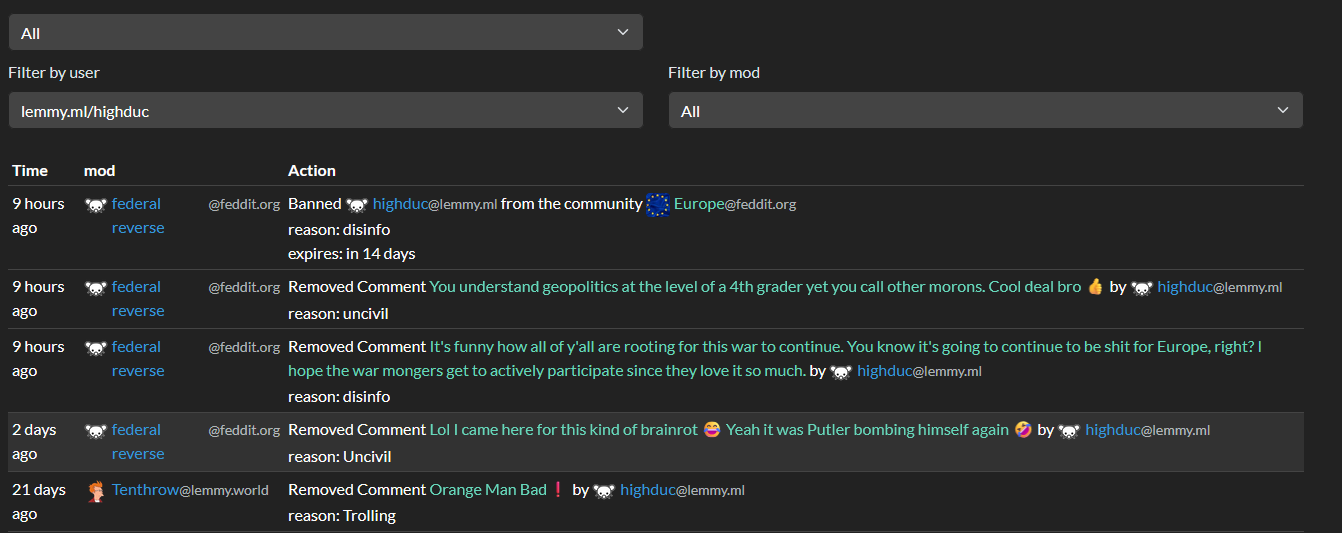Open Tenthrow@lemmy.world moderator profile
1342x533 pixels.
[x=190, y=490]
